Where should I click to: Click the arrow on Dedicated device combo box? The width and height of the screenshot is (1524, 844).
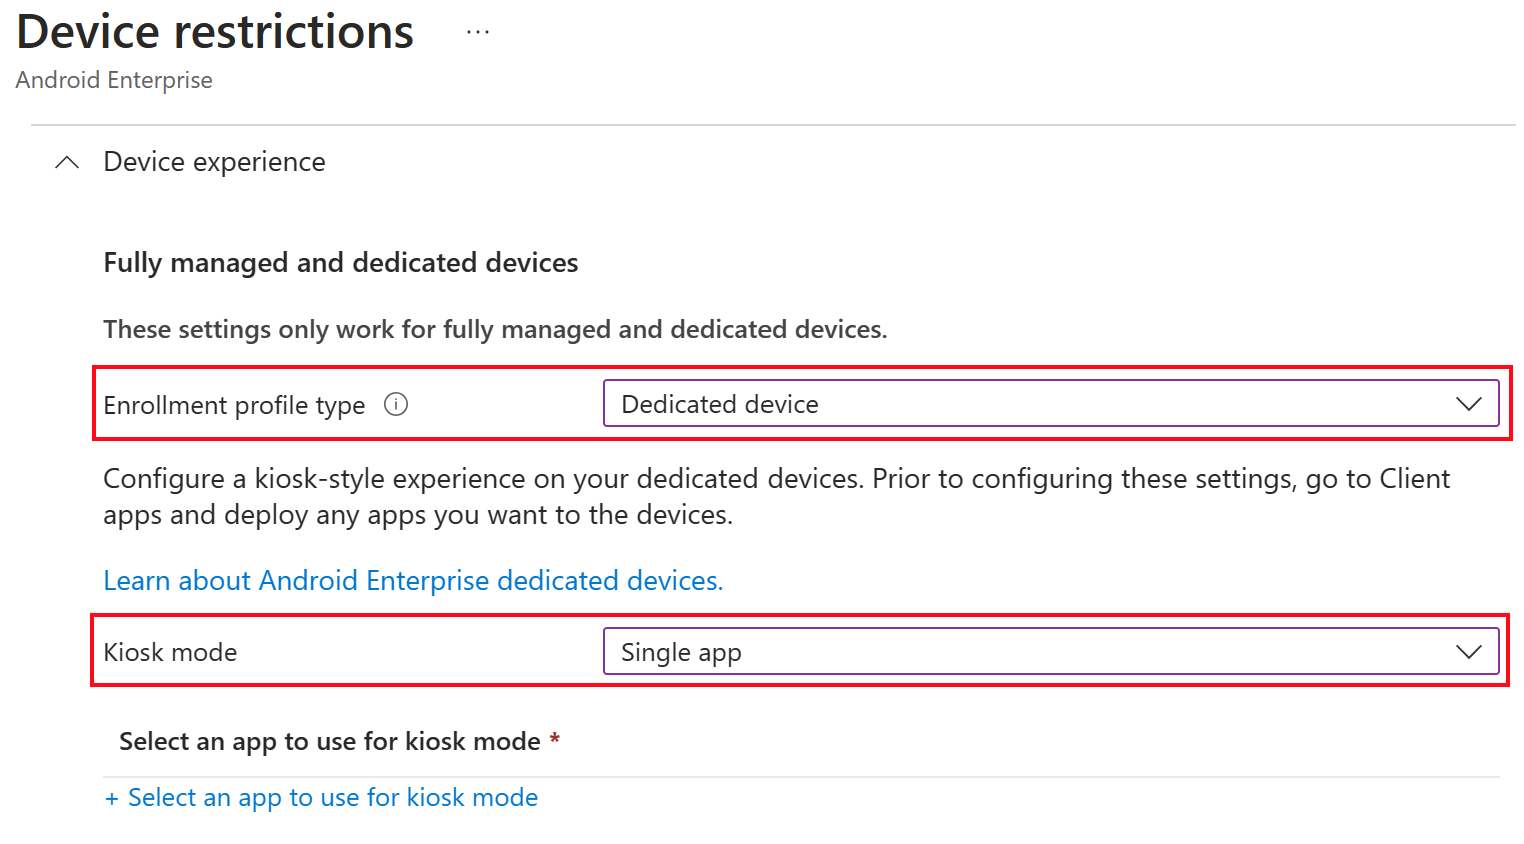[1468, 404]
